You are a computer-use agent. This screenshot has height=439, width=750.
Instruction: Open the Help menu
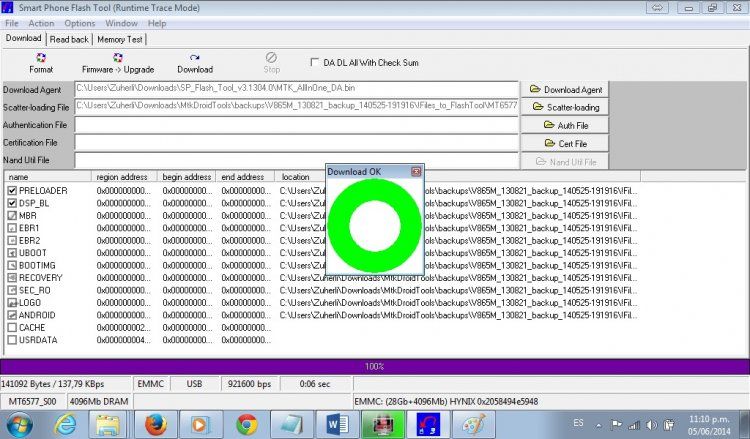pos(157,23)
